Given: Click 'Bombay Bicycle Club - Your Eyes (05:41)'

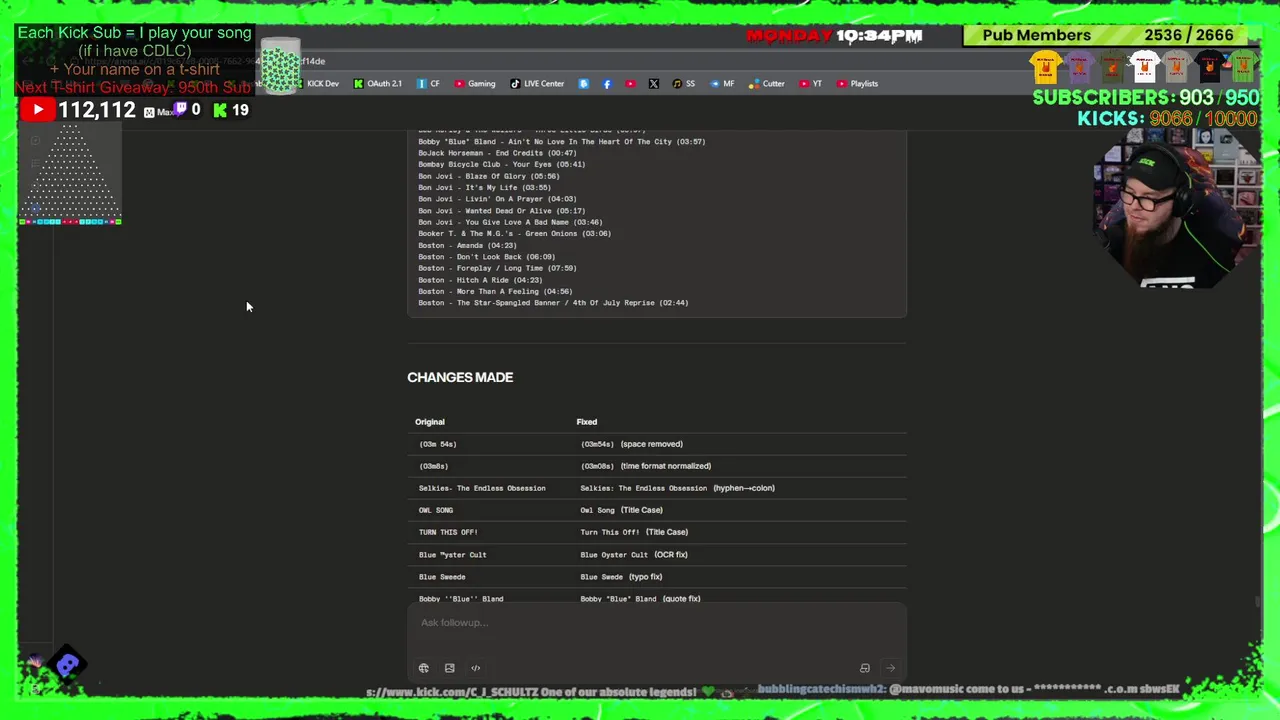Looking at the screenshot, I should (x=501, y=164).
